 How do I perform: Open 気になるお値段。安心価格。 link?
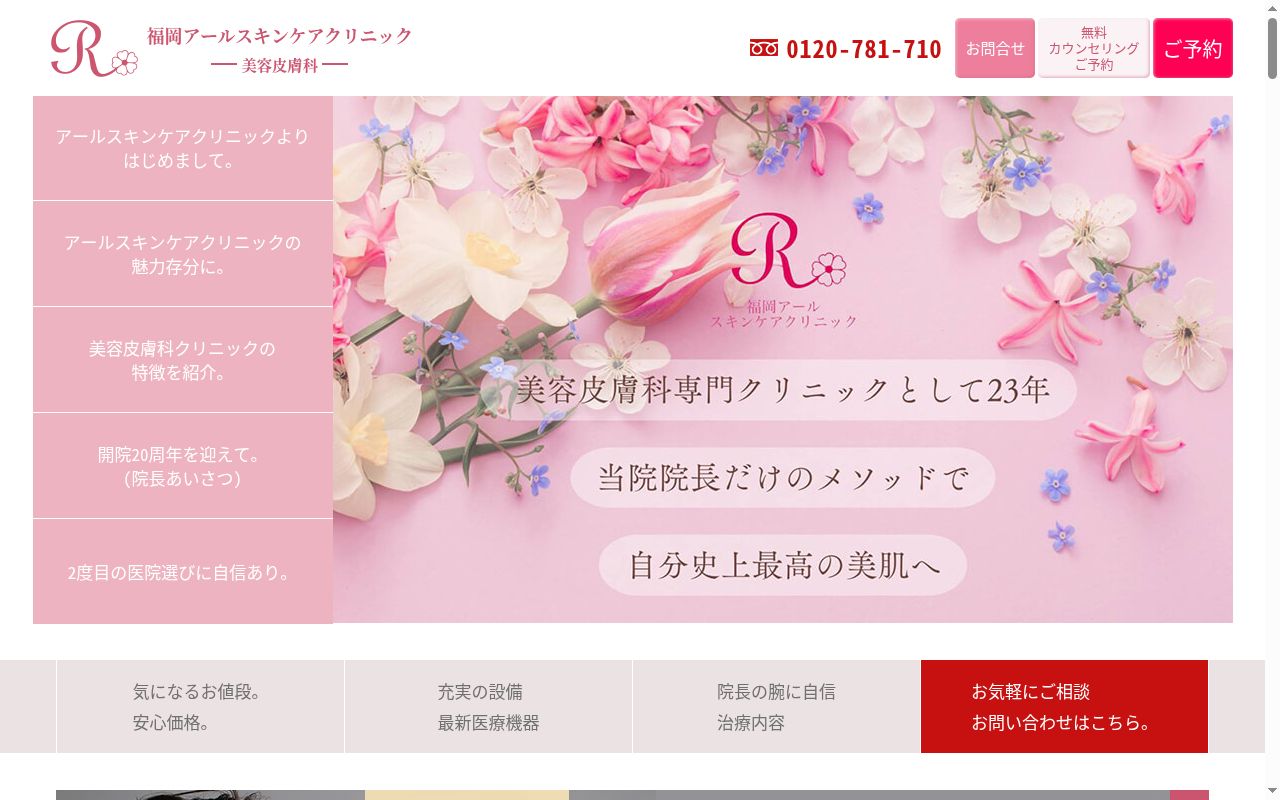200,706
